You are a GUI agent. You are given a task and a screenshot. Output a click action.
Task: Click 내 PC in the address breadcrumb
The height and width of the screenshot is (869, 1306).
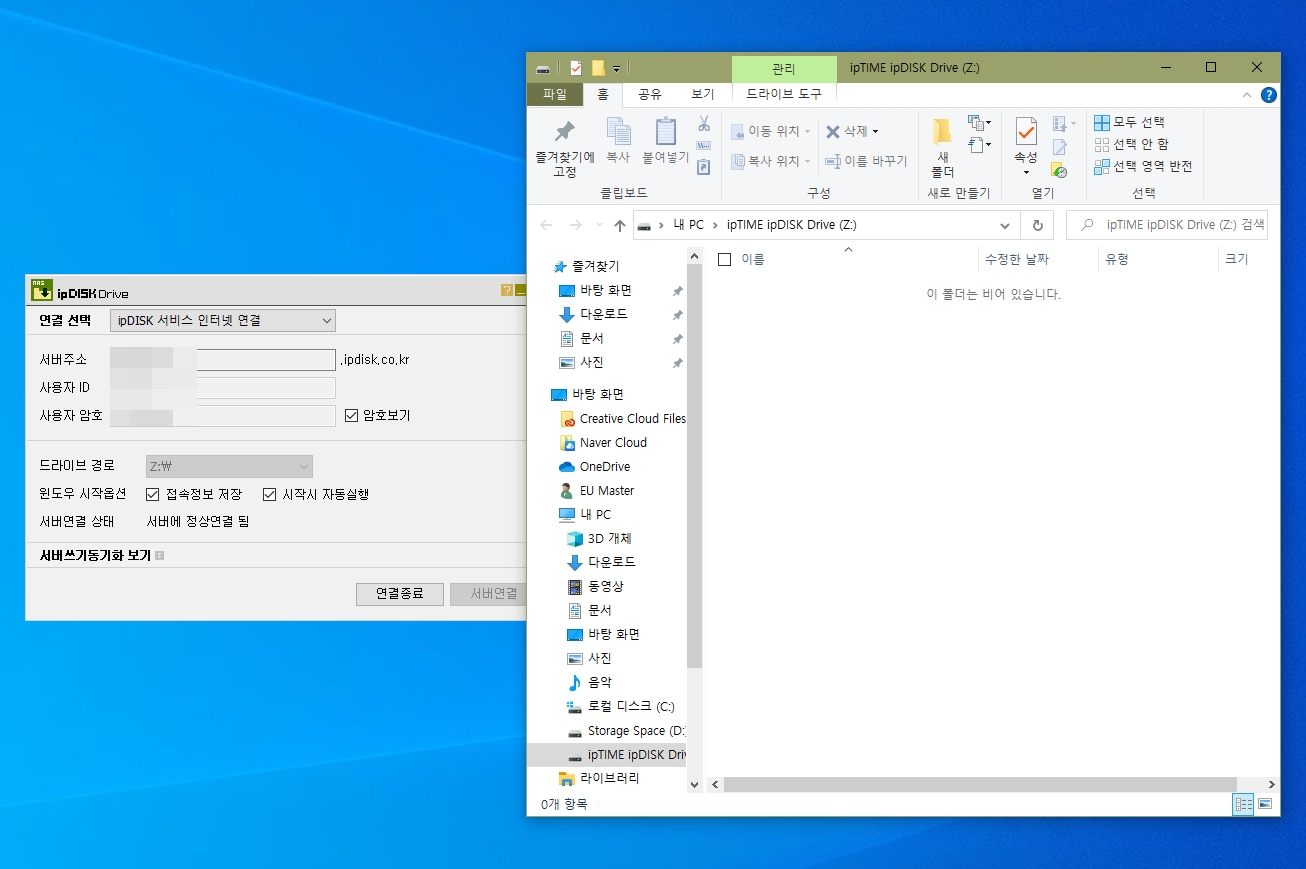point(689,225)
